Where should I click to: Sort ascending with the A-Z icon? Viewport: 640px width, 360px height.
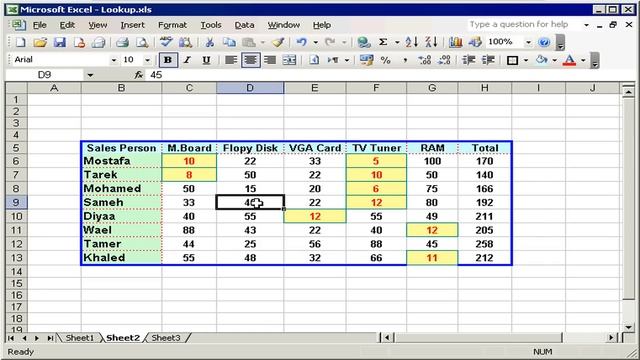tap(411, 42)
